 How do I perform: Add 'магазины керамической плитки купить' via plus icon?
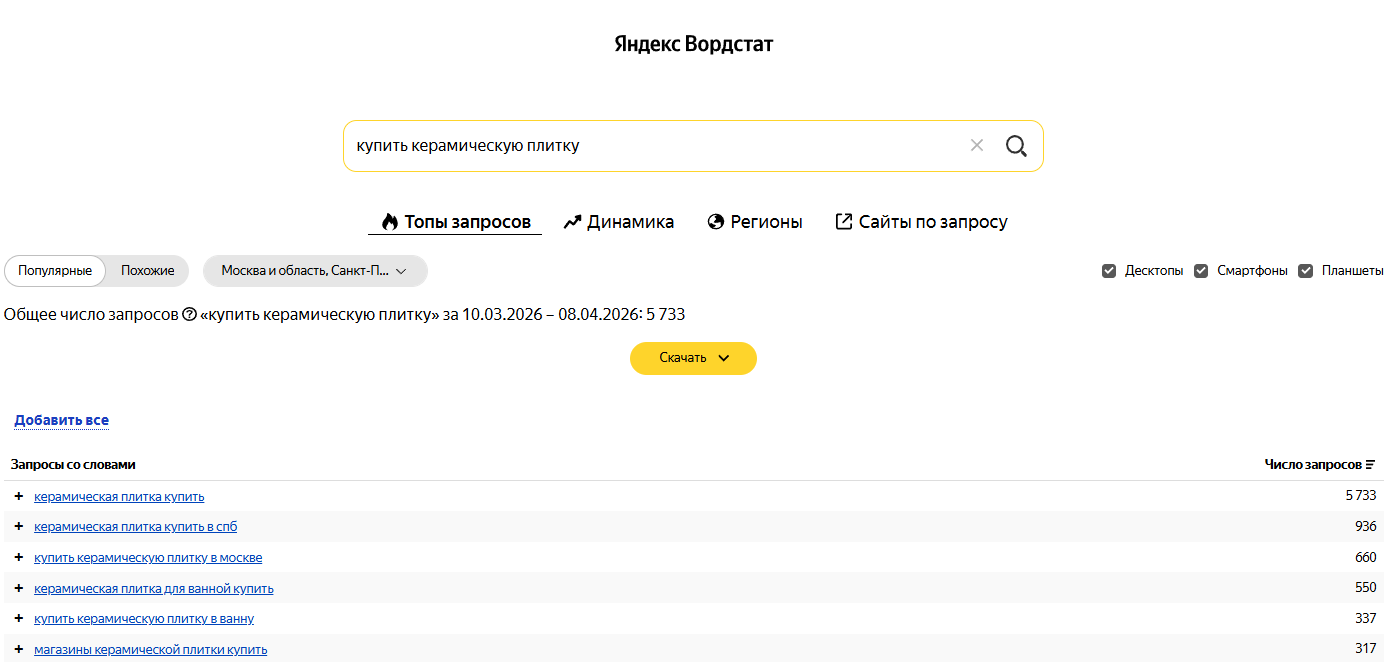click(x=18, y=649)
